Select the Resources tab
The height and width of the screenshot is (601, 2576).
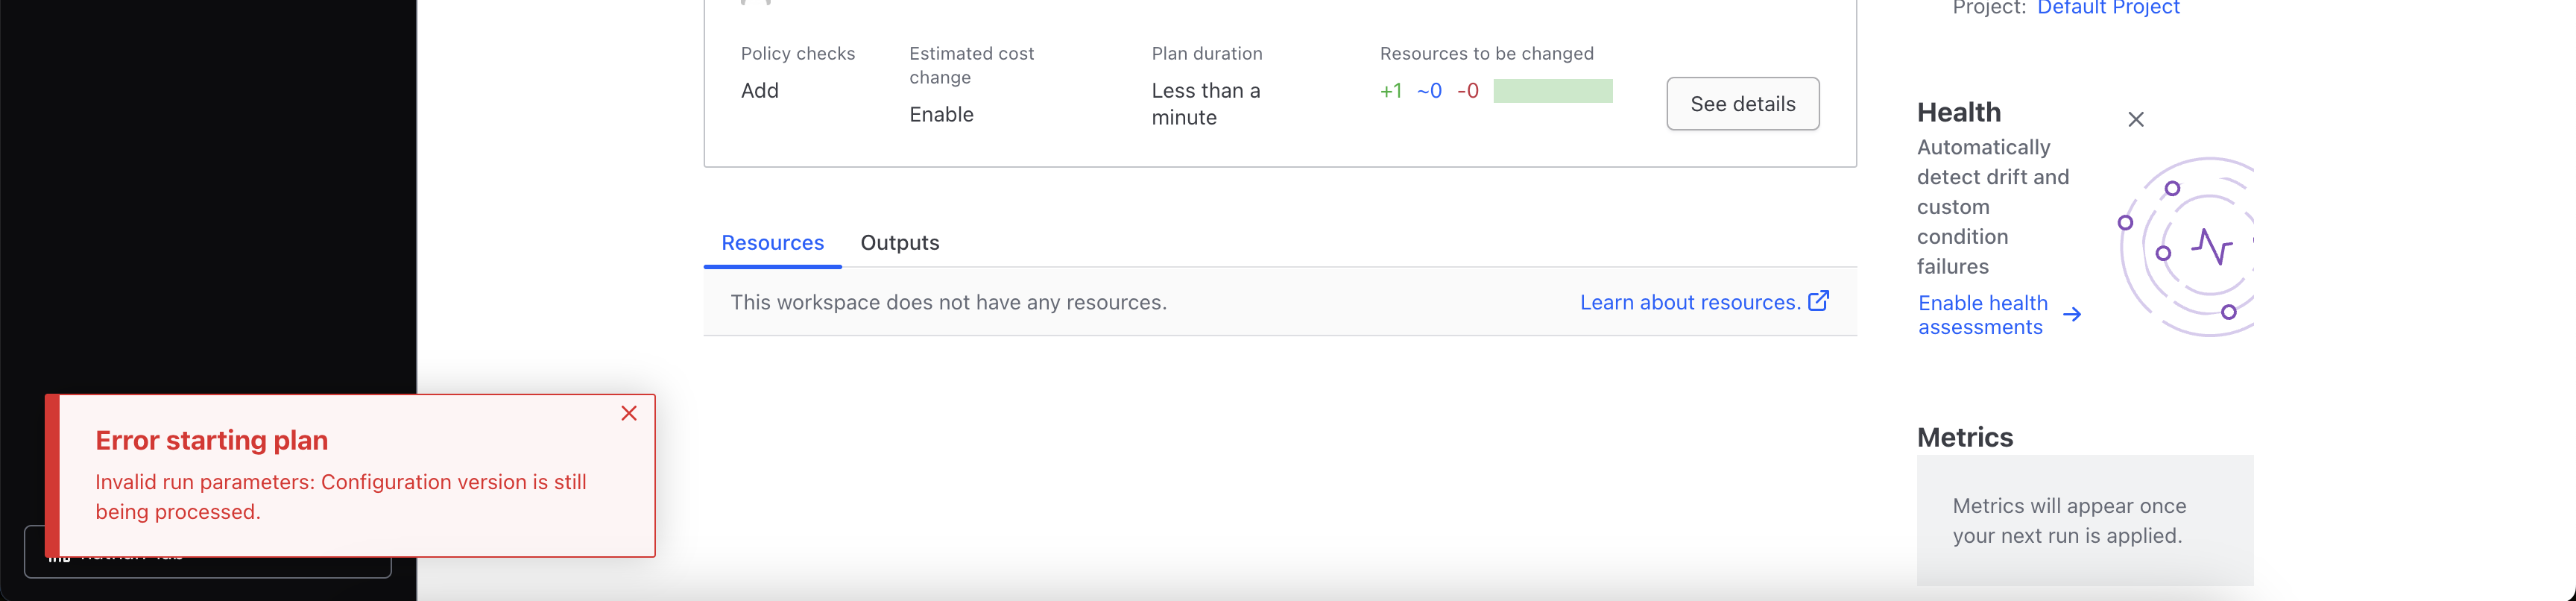pos(772,243)
